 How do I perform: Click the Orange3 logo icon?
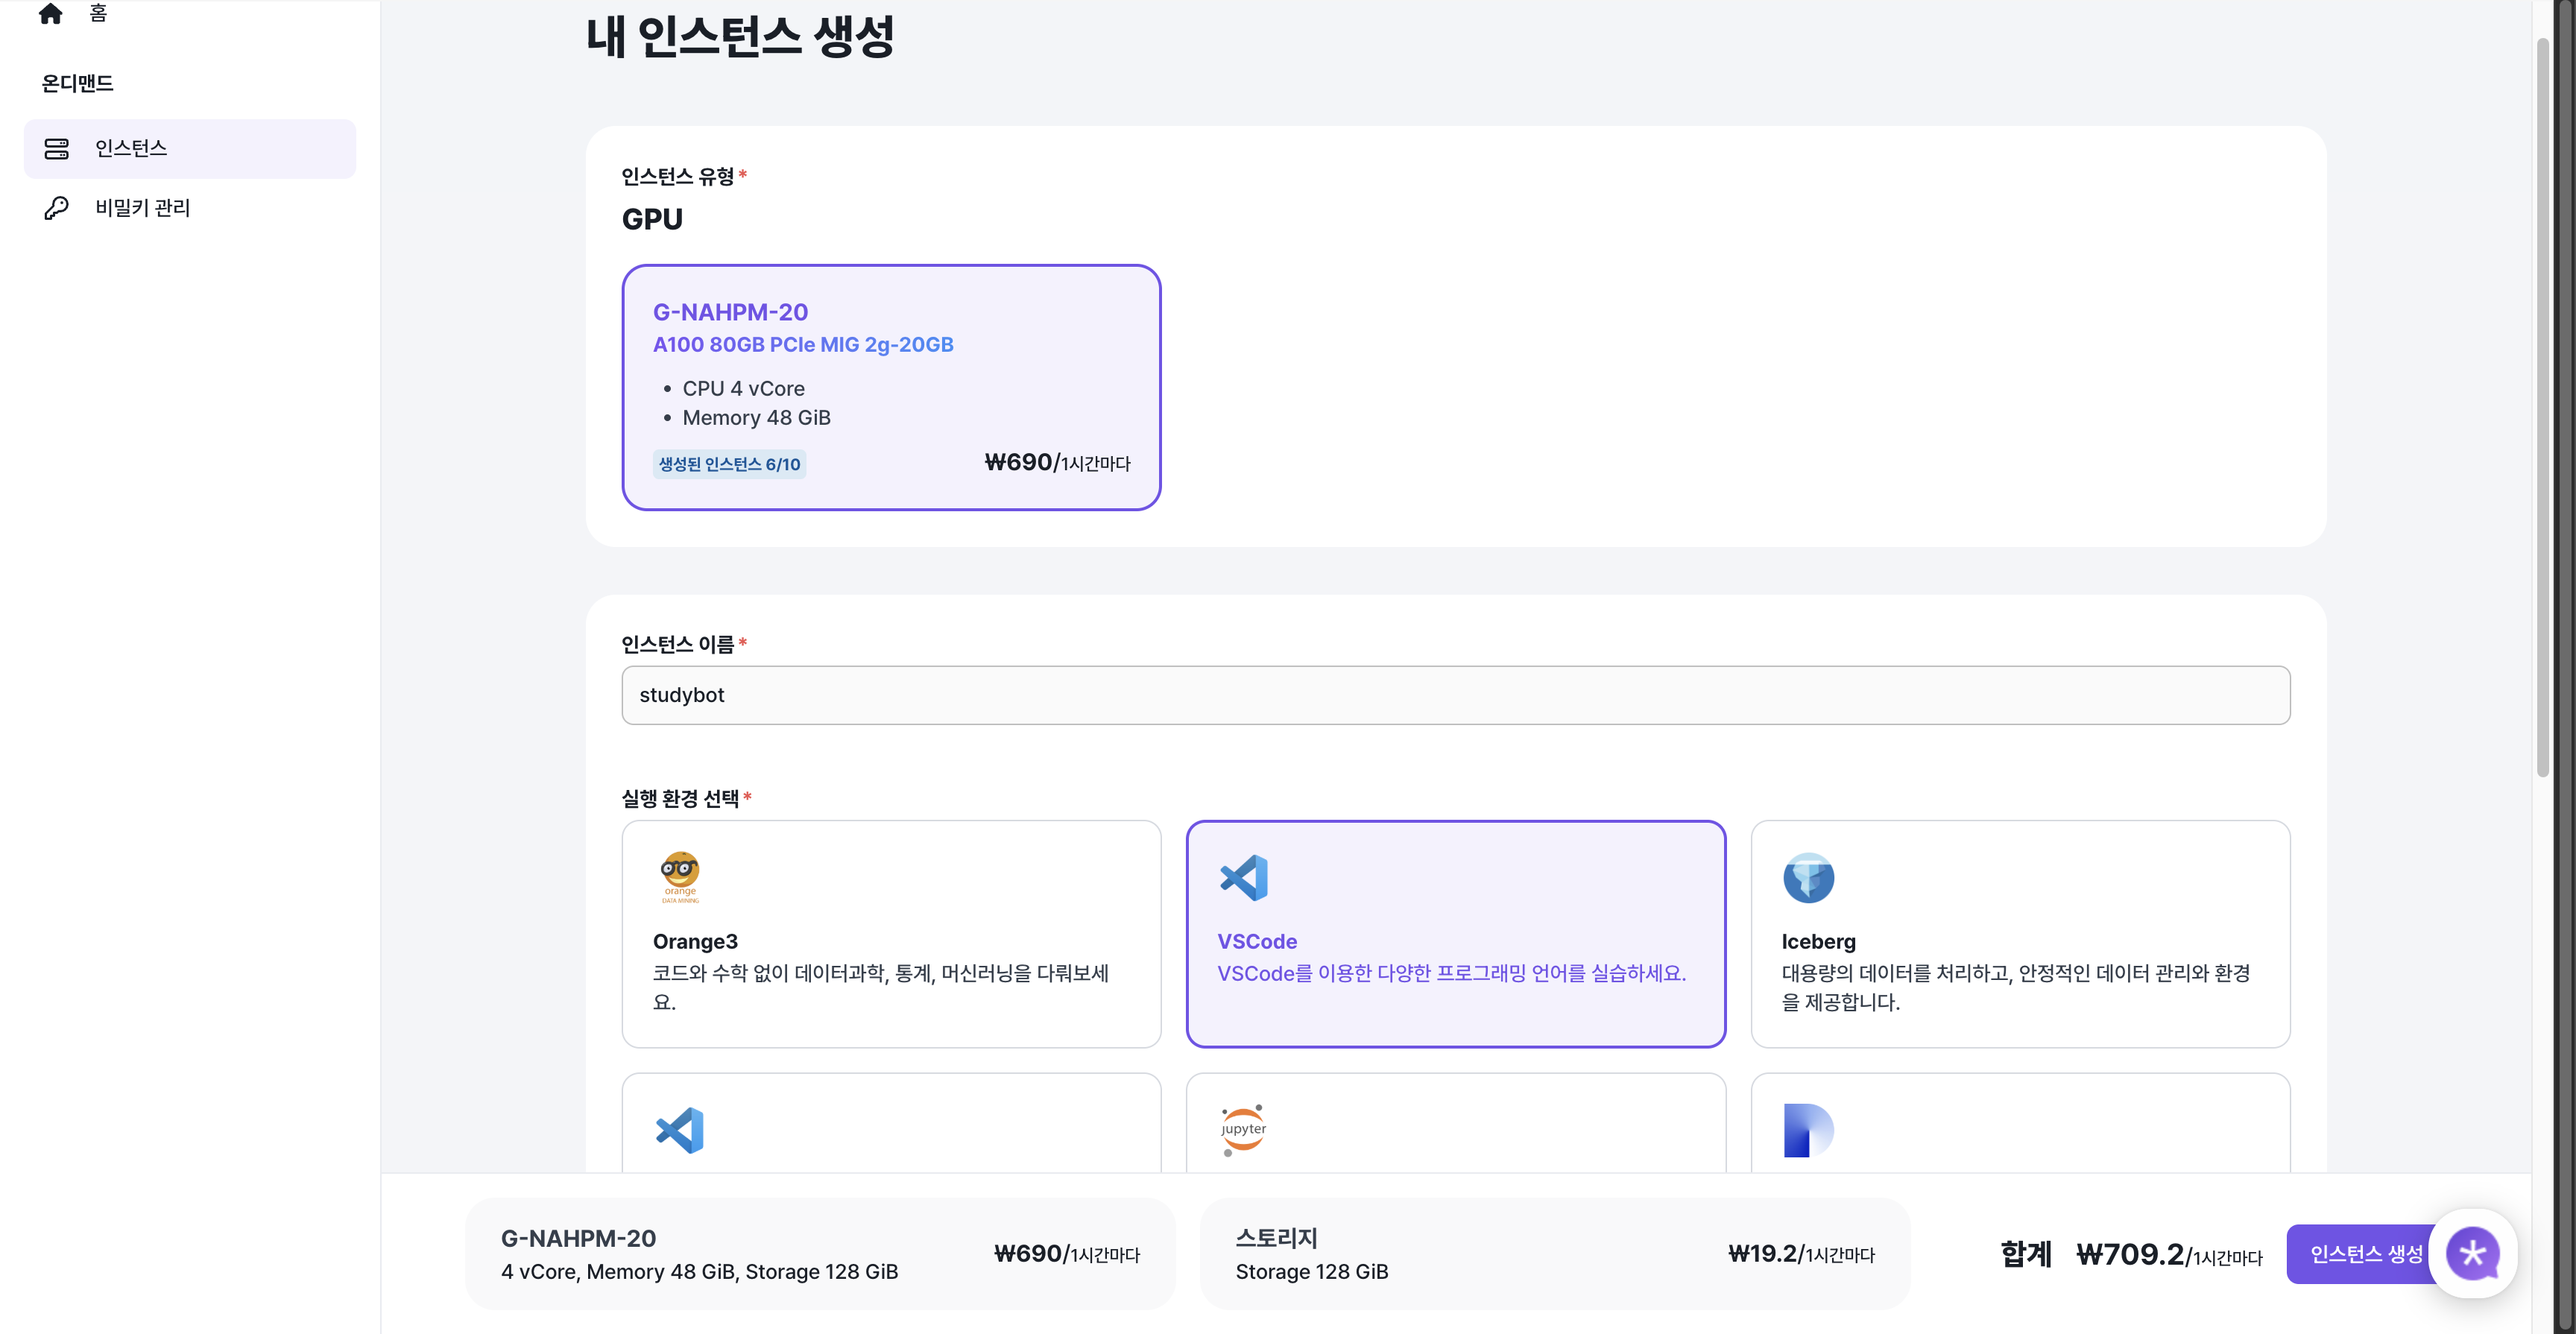680,877
